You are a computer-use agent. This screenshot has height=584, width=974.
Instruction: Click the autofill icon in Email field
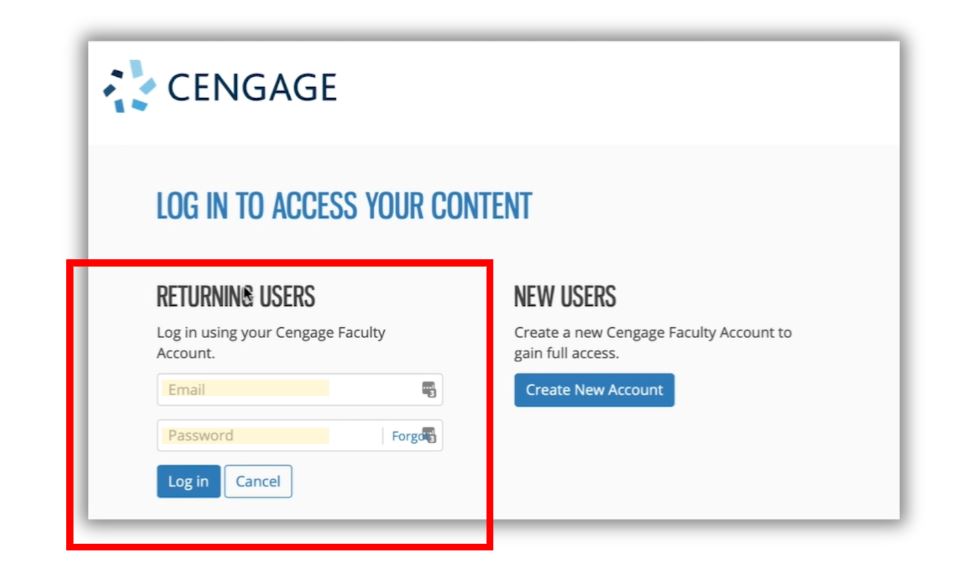(x=429, y=390)
